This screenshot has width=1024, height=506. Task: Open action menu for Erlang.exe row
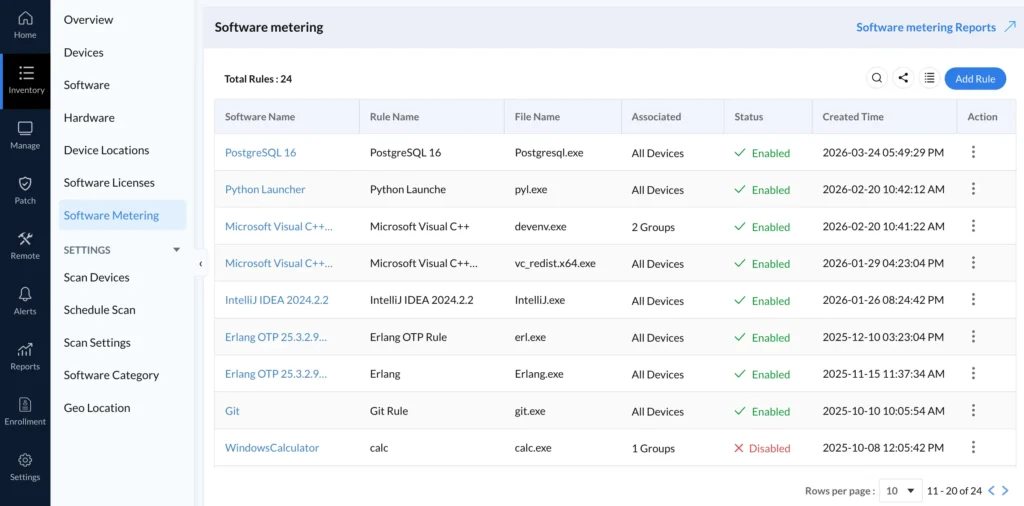973,373
